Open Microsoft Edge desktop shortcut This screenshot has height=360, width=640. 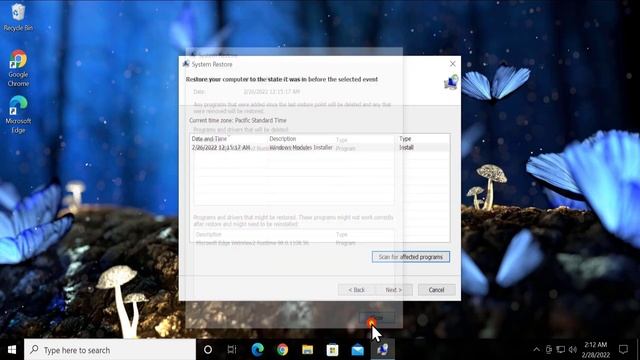pos(18,114)
